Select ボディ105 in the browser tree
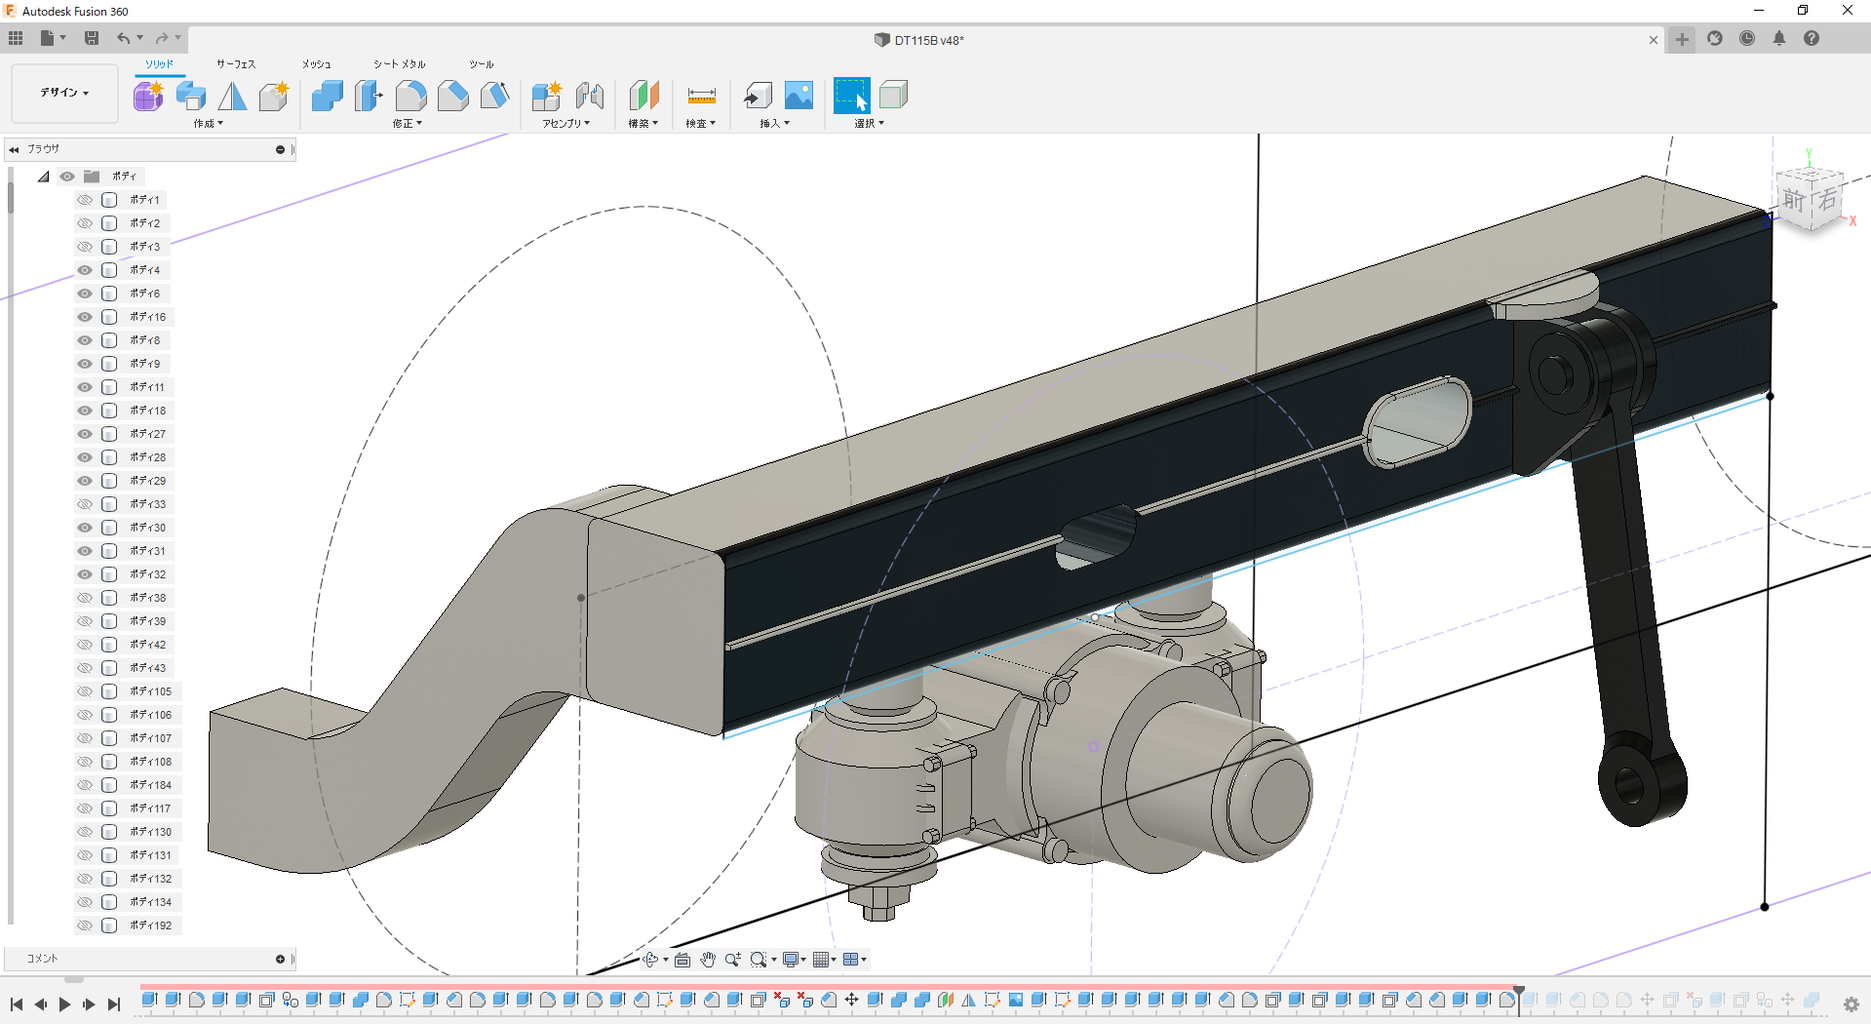 pos(151,692)
